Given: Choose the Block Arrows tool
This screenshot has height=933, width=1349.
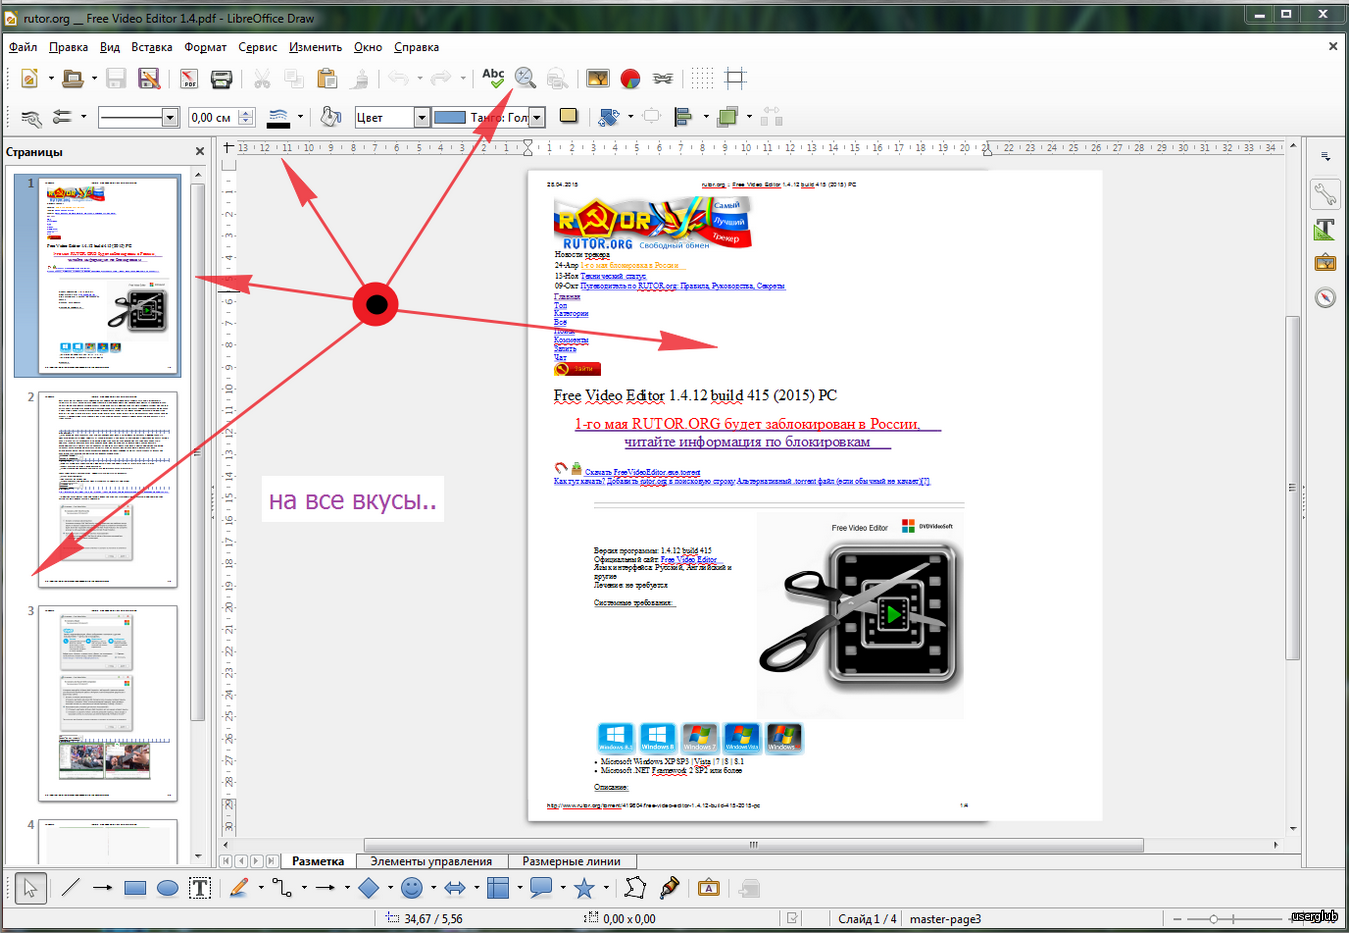Looking at the screenshot, I should (x=455, y=887).
